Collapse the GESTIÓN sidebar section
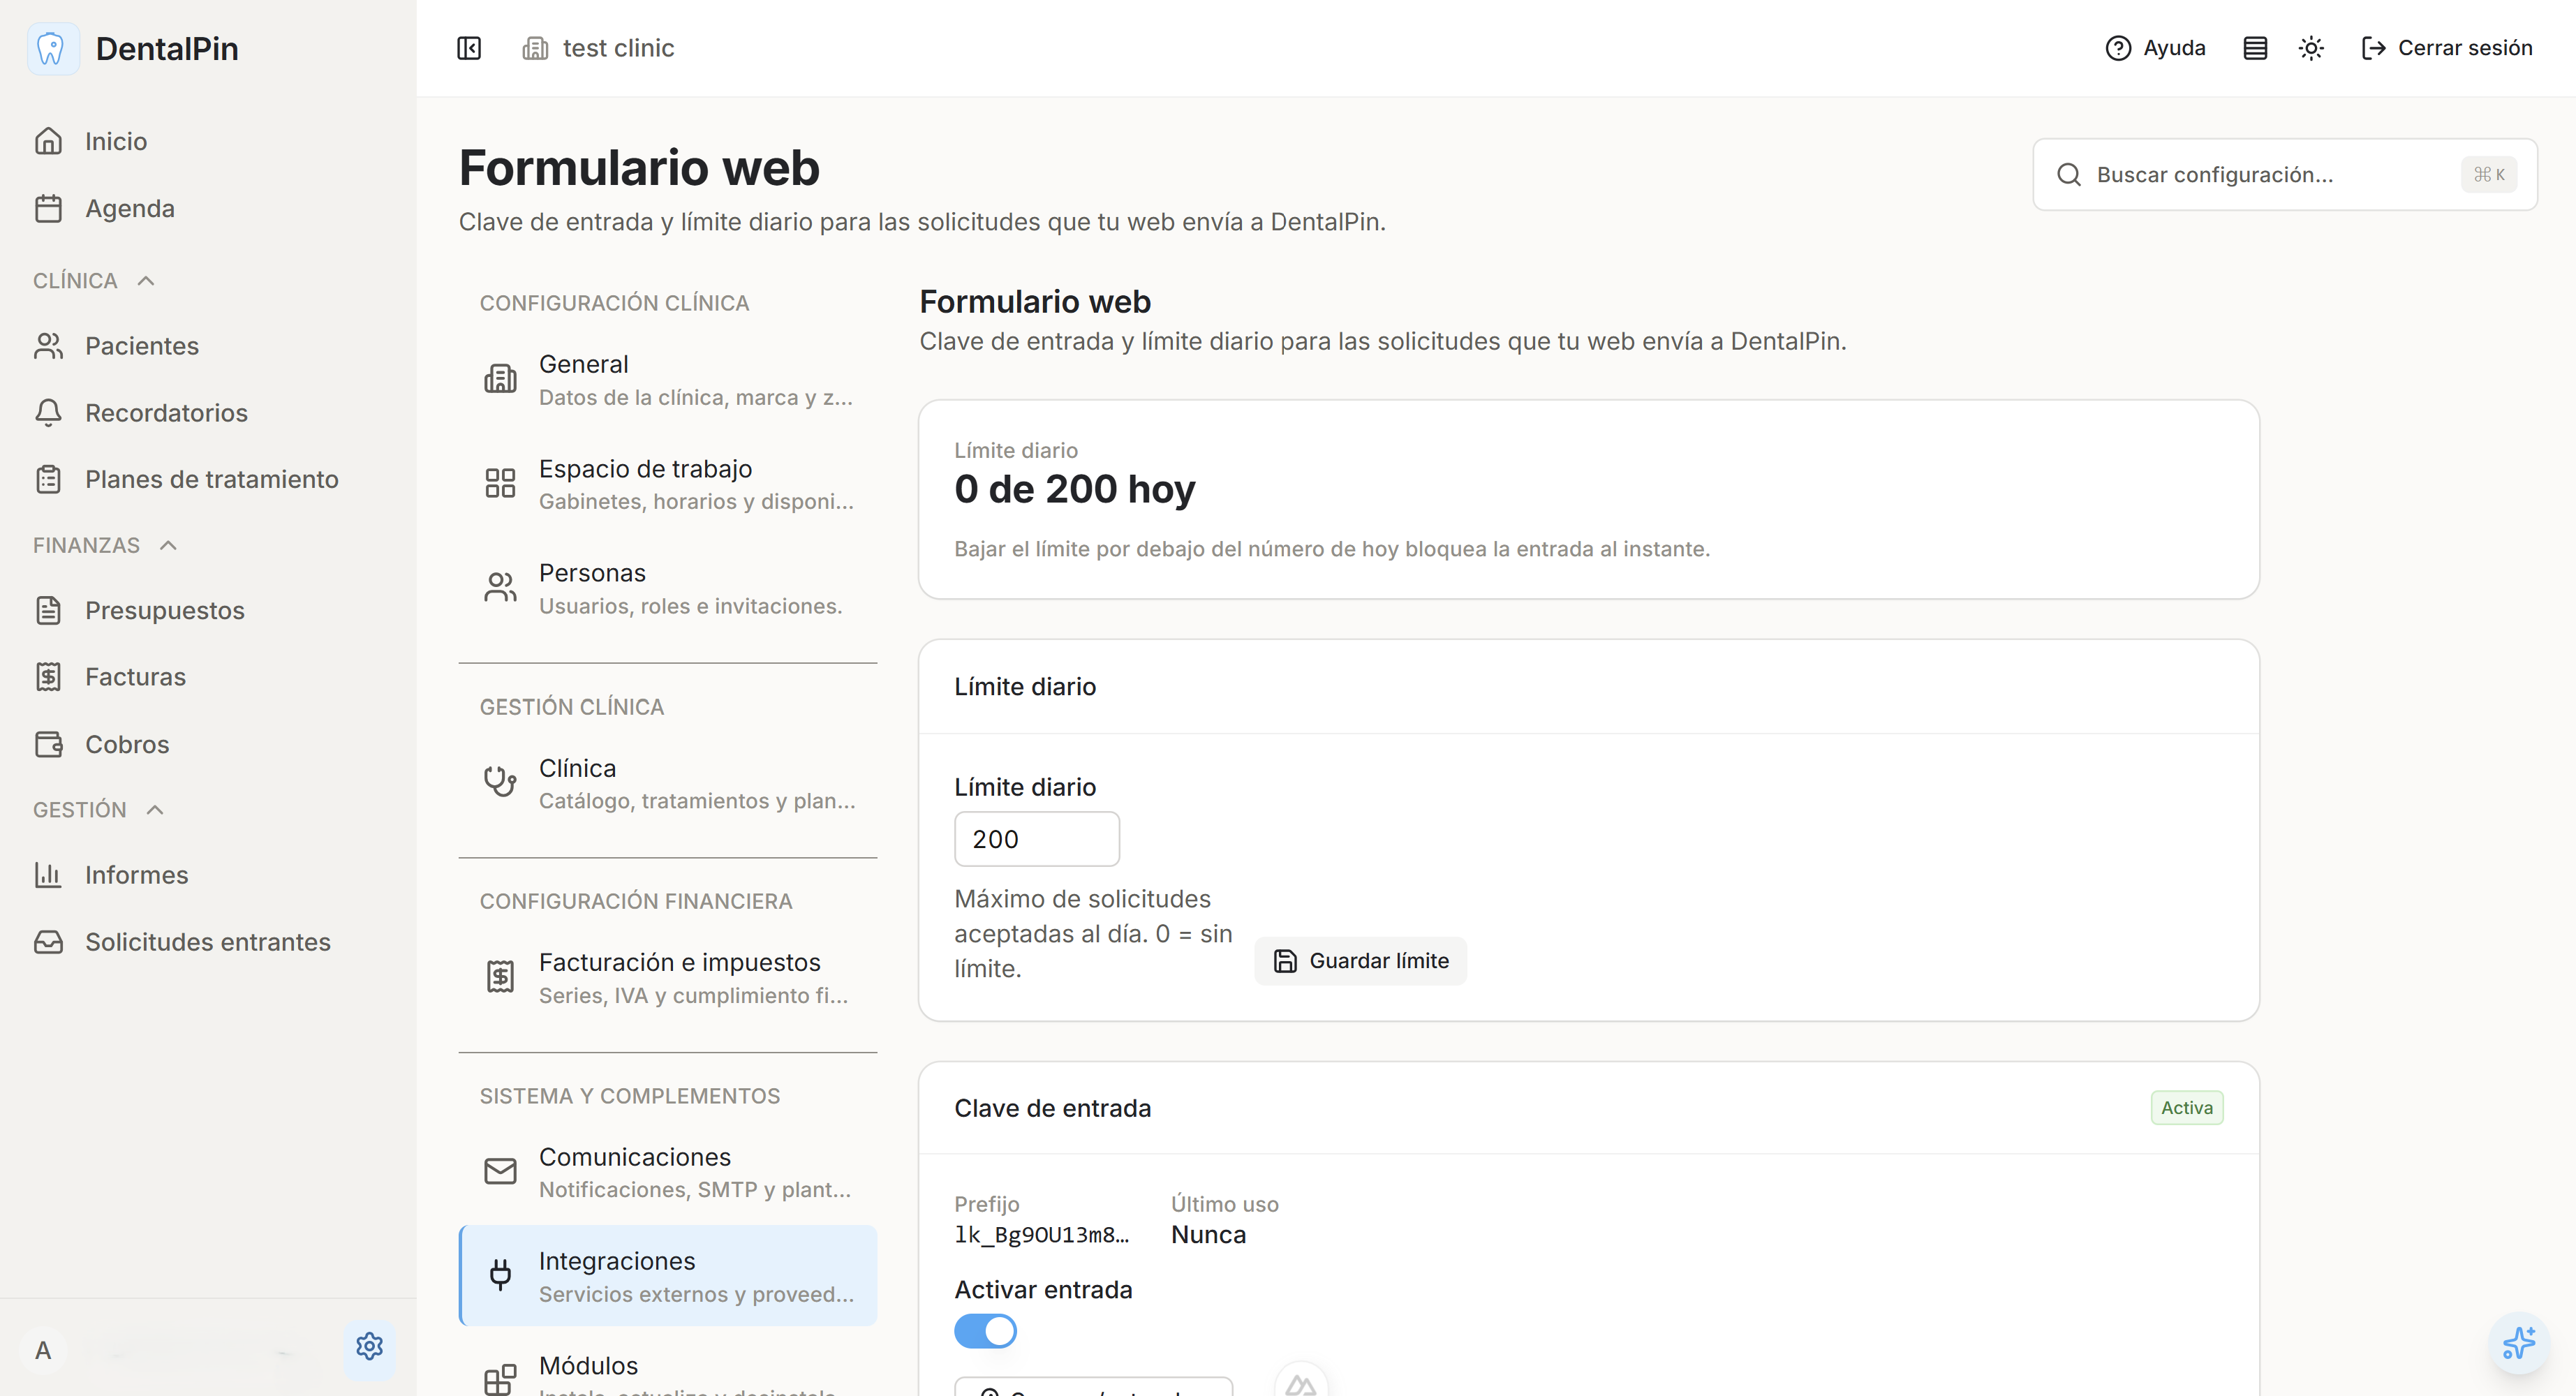 click(98, 809)
